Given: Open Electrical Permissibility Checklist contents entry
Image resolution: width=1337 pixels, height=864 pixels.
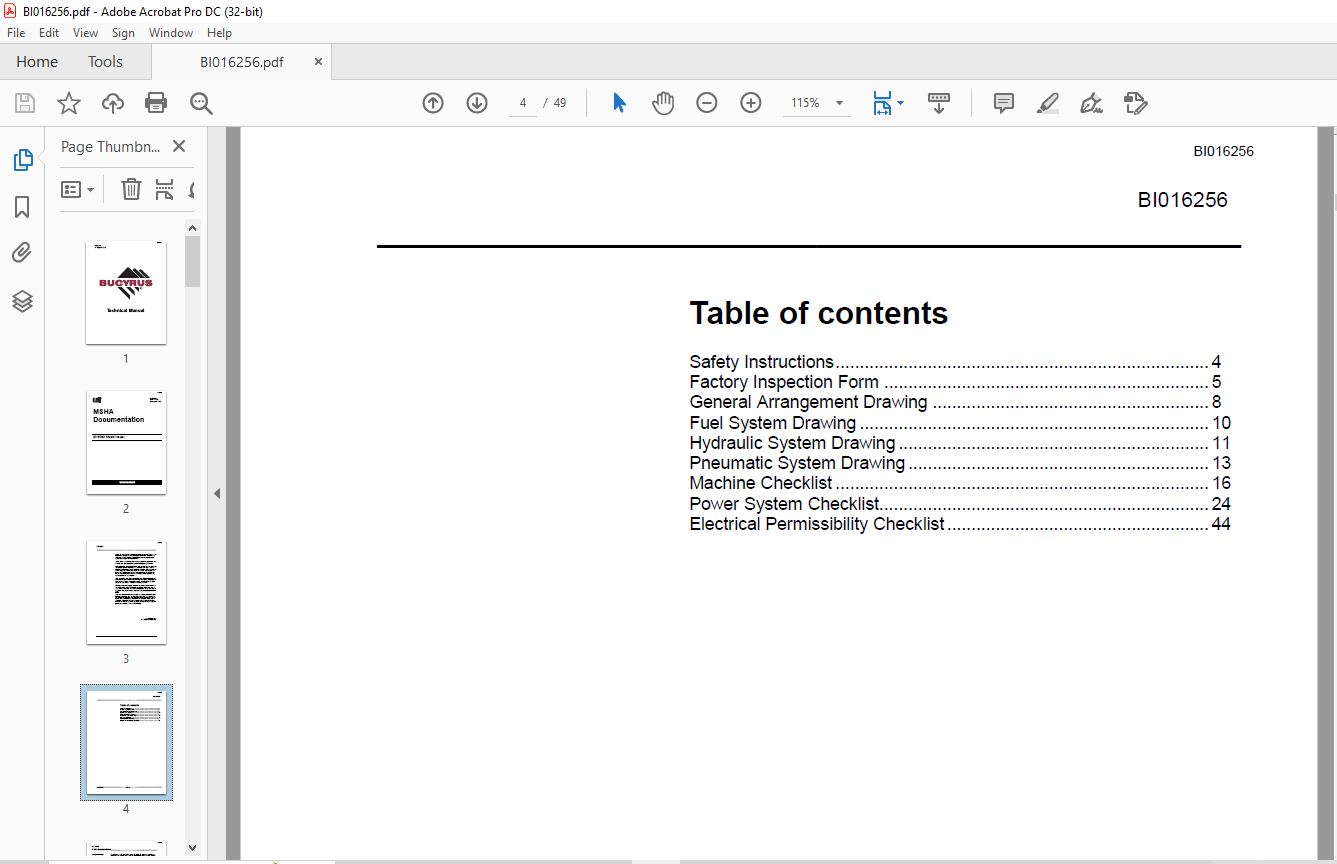Looking at the screenshot, I should click(960, 524).
